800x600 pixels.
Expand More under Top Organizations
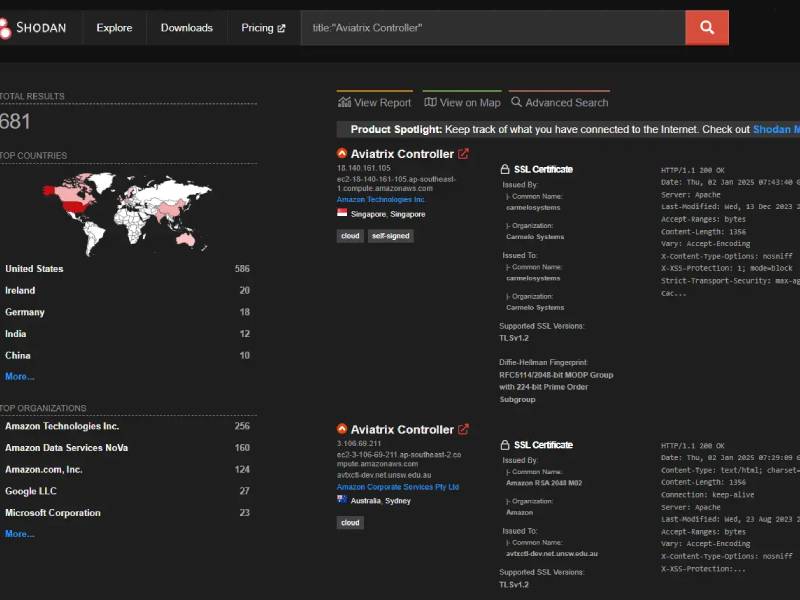(x=19, y=534)
